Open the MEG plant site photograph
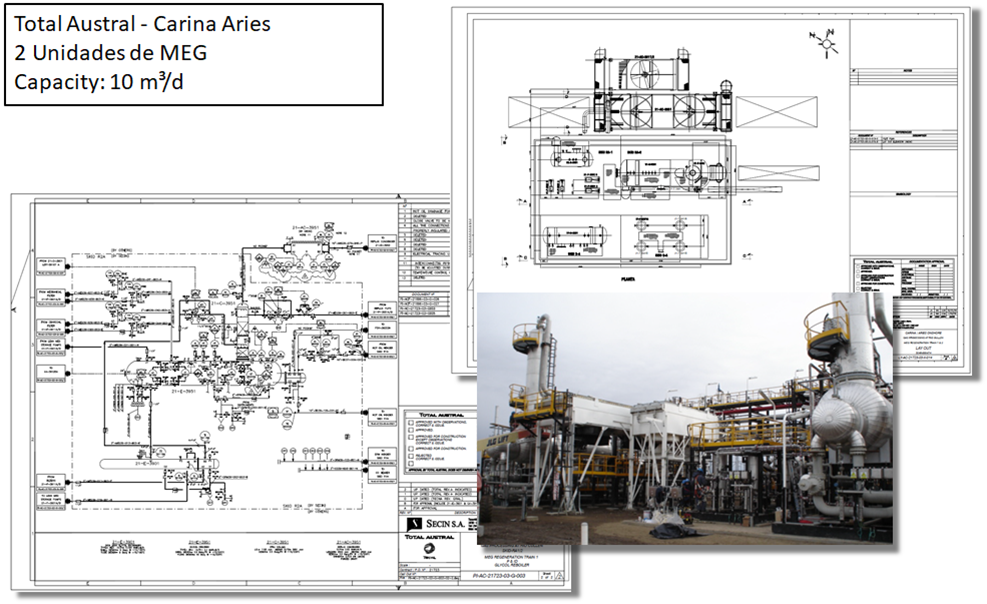 pyautogui.click(x=685, y=418)
